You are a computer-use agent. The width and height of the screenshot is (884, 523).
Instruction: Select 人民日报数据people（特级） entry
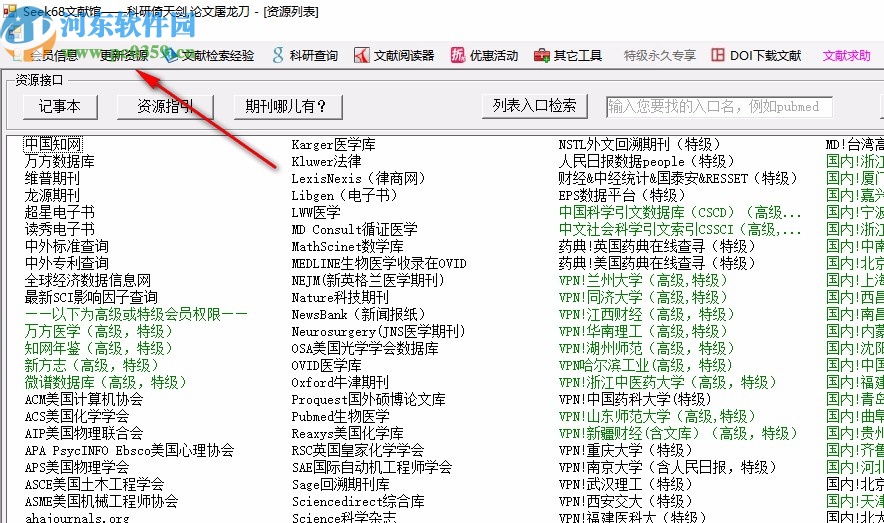click(646, 162)
